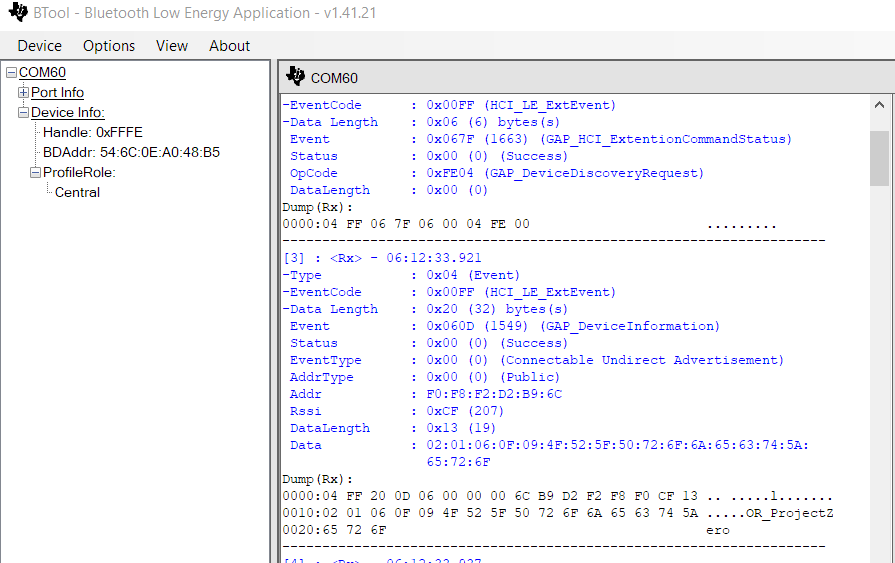Open the About menu
895x563 pixels.
click(229, 46)
